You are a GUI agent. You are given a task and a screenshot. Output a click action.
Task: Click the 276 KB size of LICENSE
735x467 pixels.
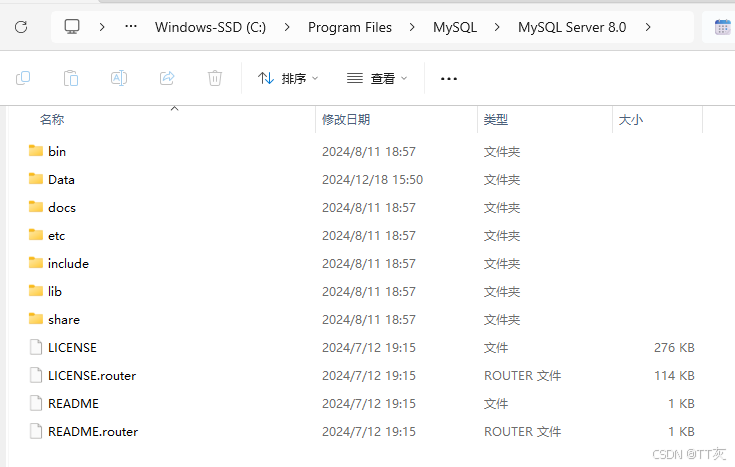point(674,347)
